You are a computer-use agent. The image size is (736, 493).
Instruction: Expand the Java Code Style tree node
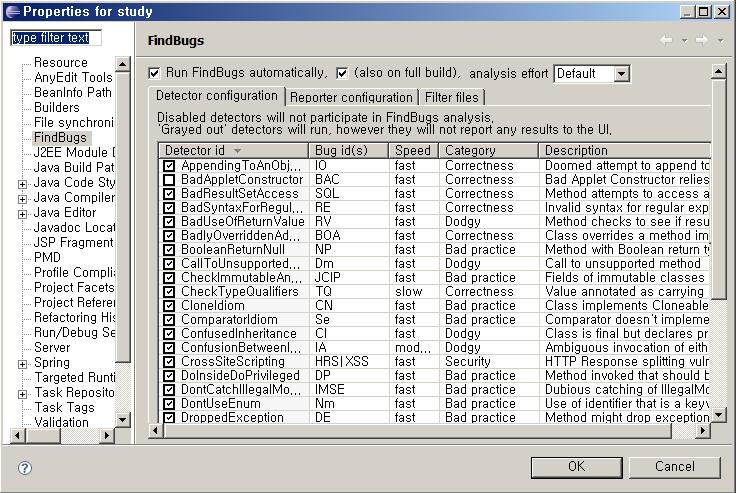tap(22, 184)
